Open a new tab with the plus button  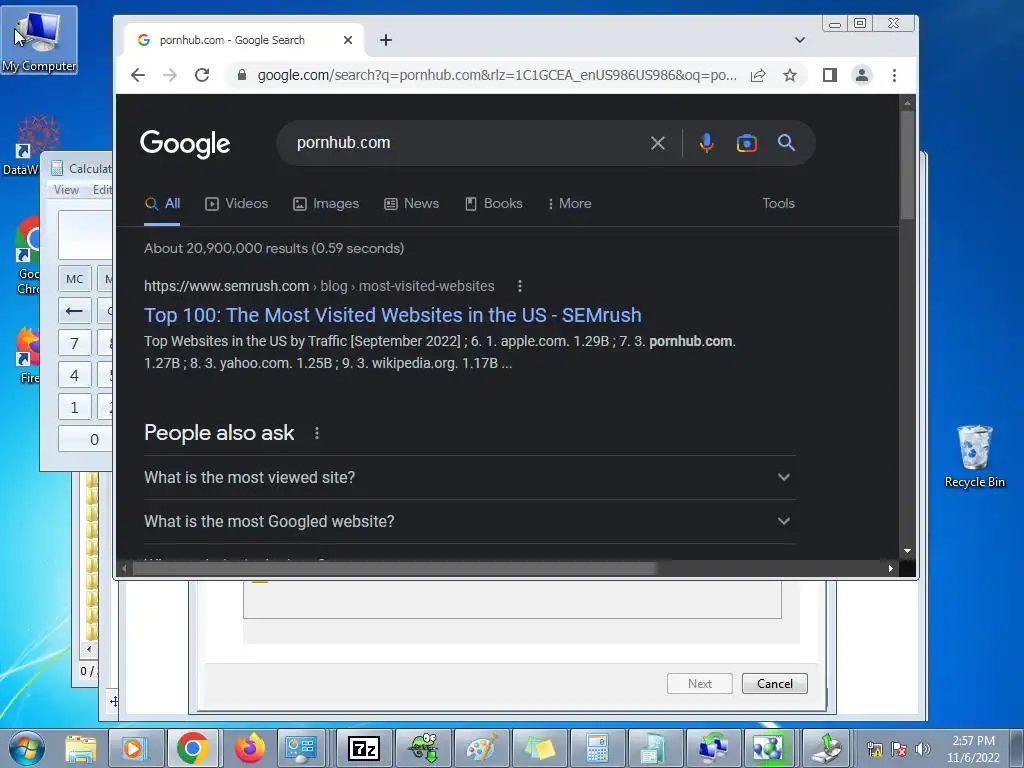[386, 40]
